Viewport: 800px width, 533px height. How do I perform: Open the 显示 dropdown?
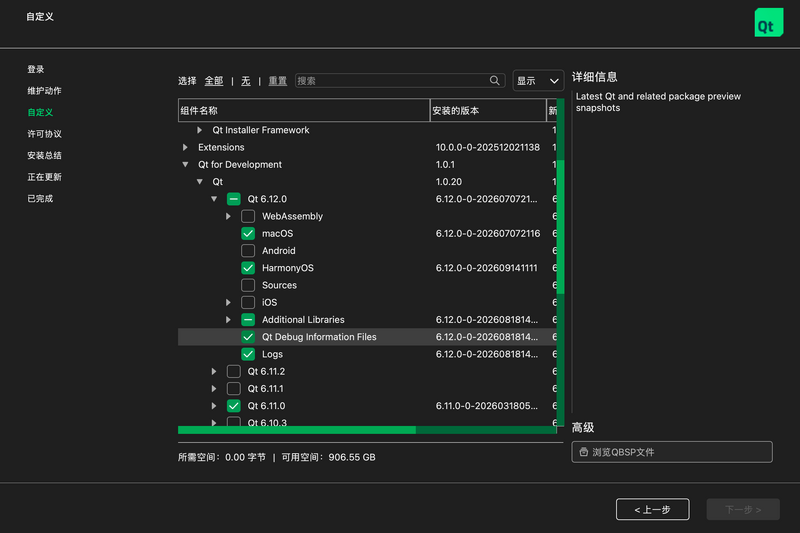click(538, 81)
